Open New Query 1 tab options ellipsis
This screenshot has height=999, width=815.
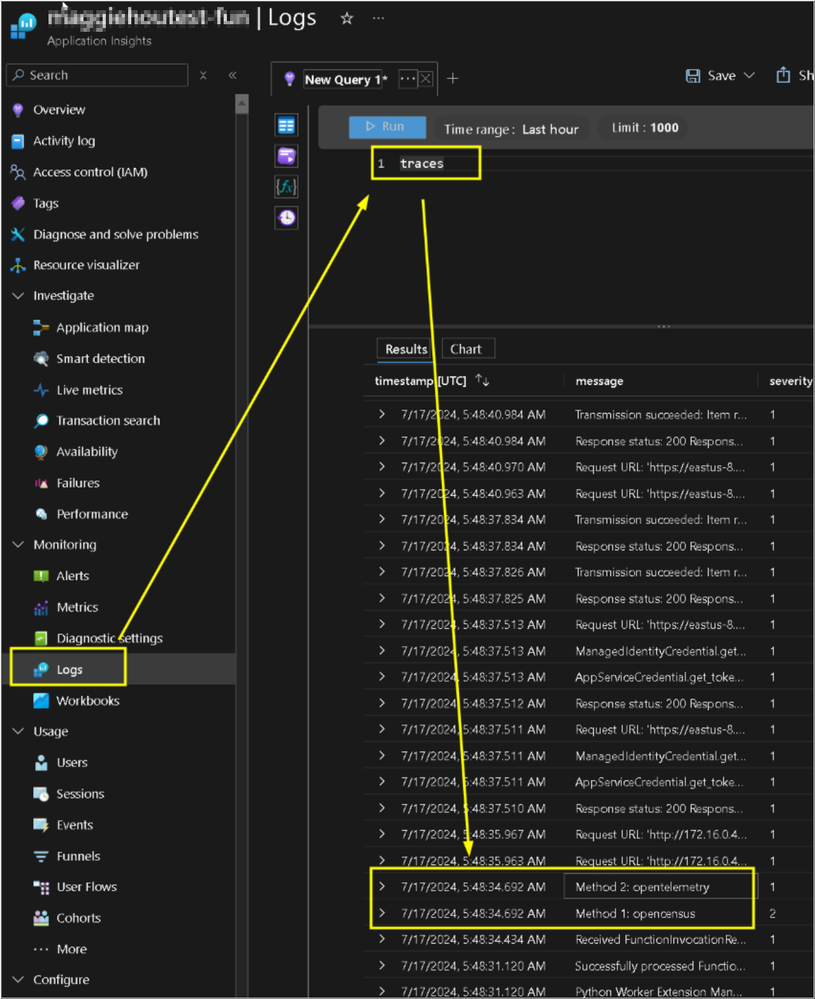pos(408,79)
